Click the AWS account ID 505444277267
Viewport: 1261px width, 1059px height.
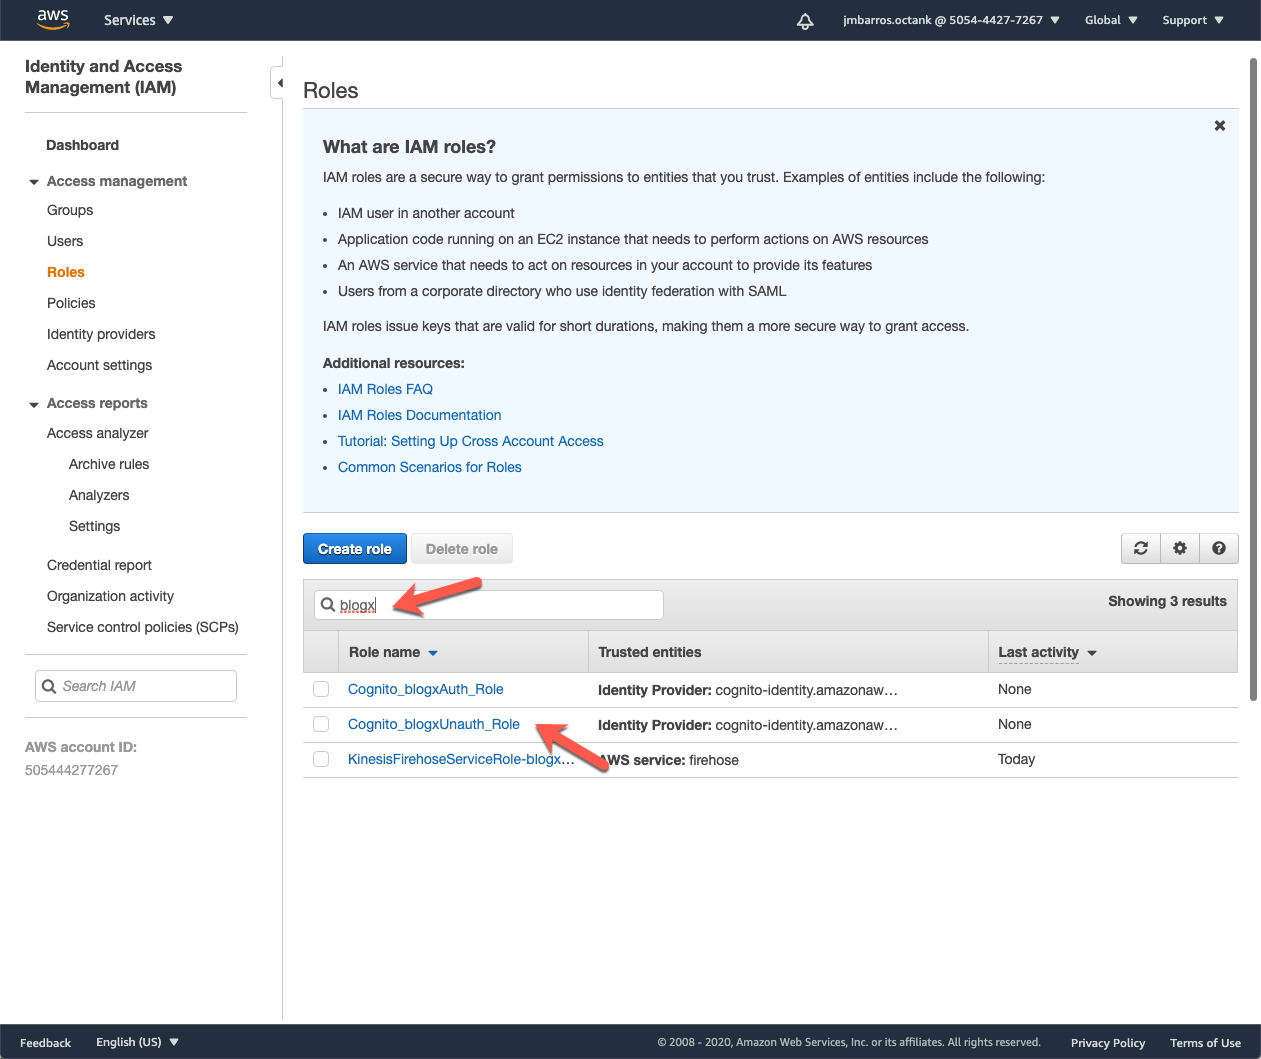point(71,770)
